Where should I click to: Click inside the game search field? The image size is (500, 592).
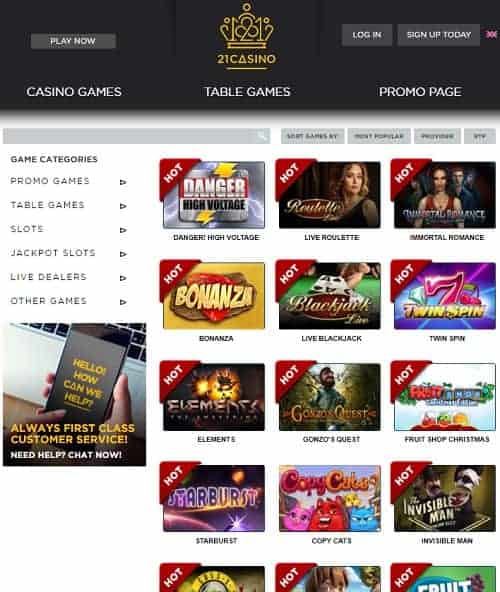pyautogui.click(x=128, y=136)
